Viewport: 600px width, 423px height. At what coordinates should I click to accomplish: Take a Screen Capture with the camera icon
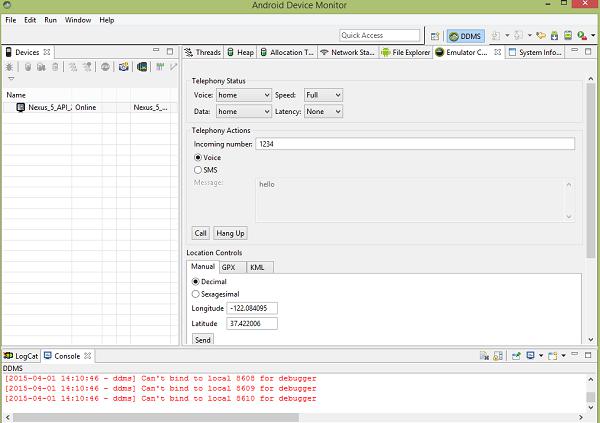[124, 67]
